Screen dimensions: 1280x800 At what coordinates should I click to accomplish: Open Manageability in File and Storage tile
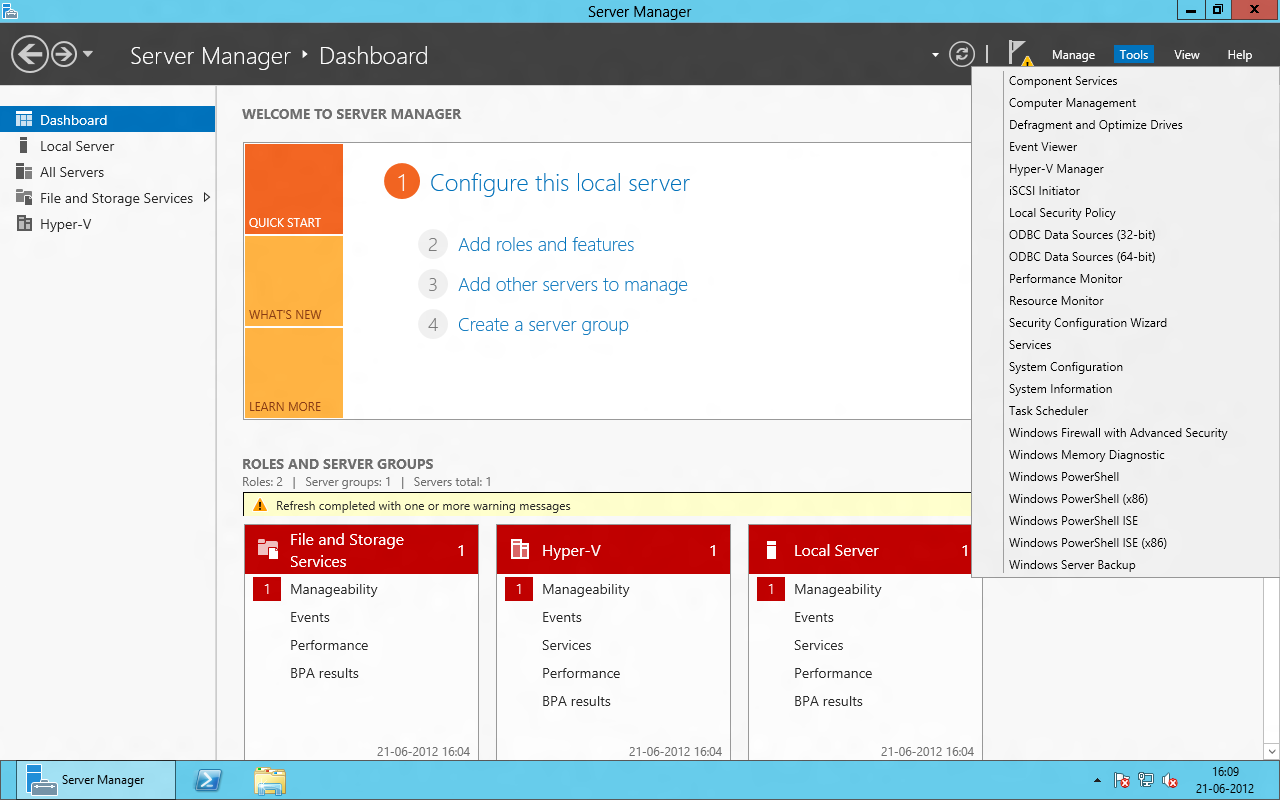(334, 589)
